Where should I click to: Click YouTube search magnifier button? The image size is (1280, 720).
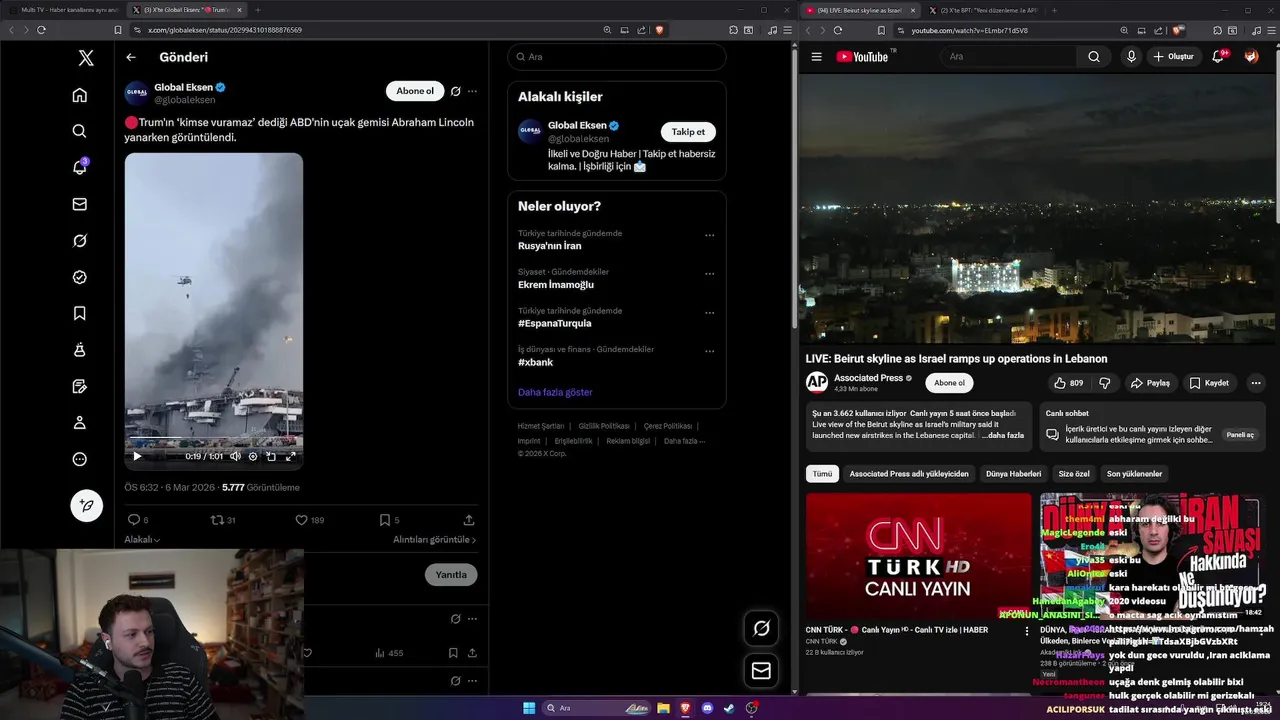click(1094, 57)
